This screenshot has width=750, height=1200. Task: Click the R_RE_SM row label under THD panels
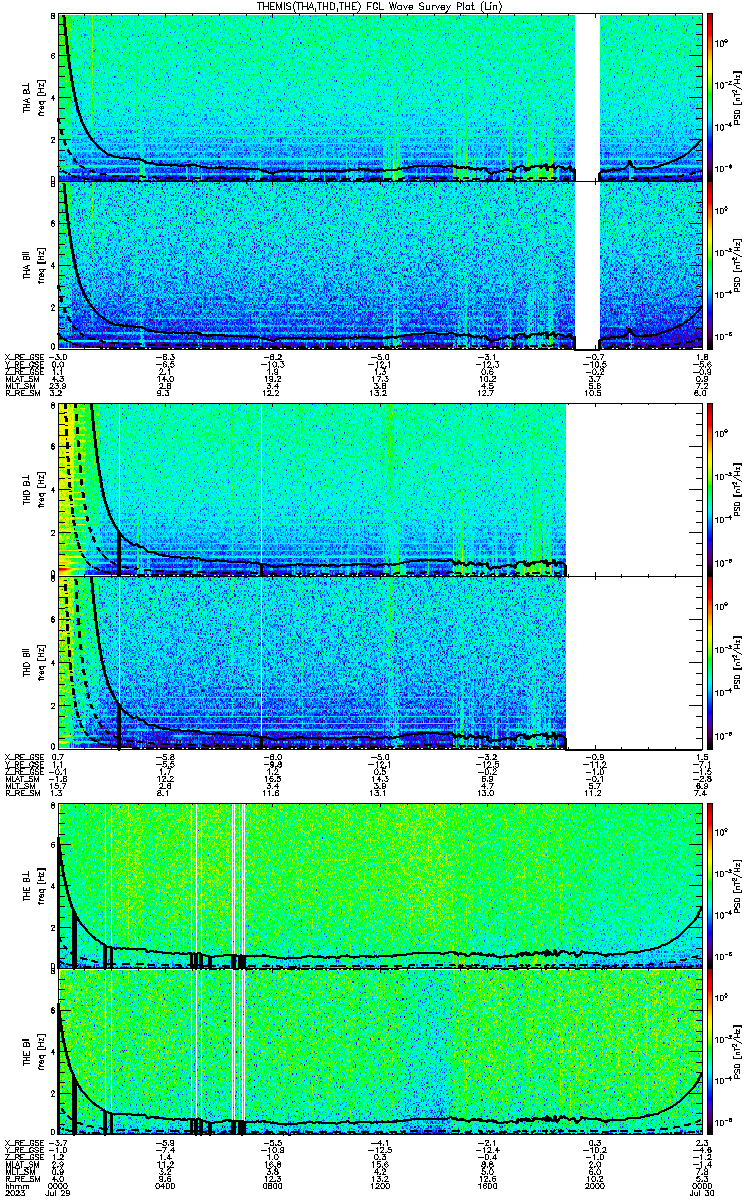coord(19,791)
